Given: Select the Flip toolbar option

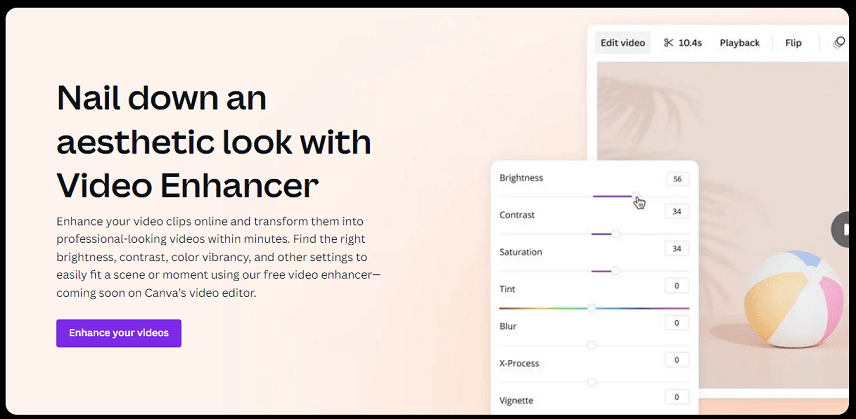Looking at the screenshot, I should 793,43.
